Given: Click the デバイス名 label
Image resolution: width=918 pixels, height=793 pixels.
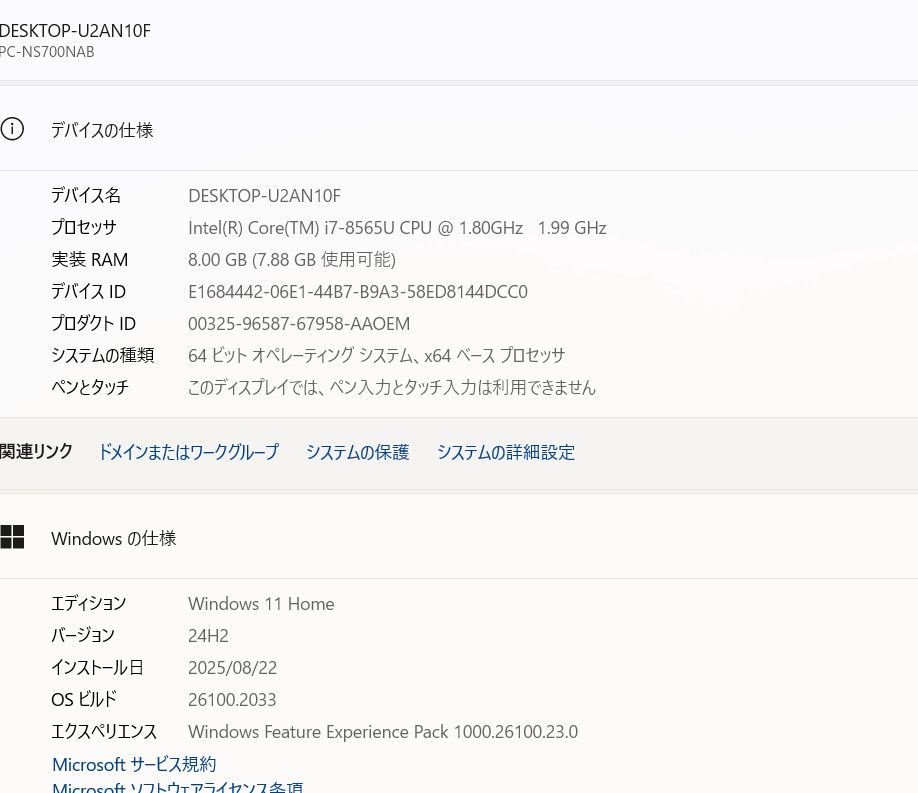Looking at the screenshot, I should (86, 195).
